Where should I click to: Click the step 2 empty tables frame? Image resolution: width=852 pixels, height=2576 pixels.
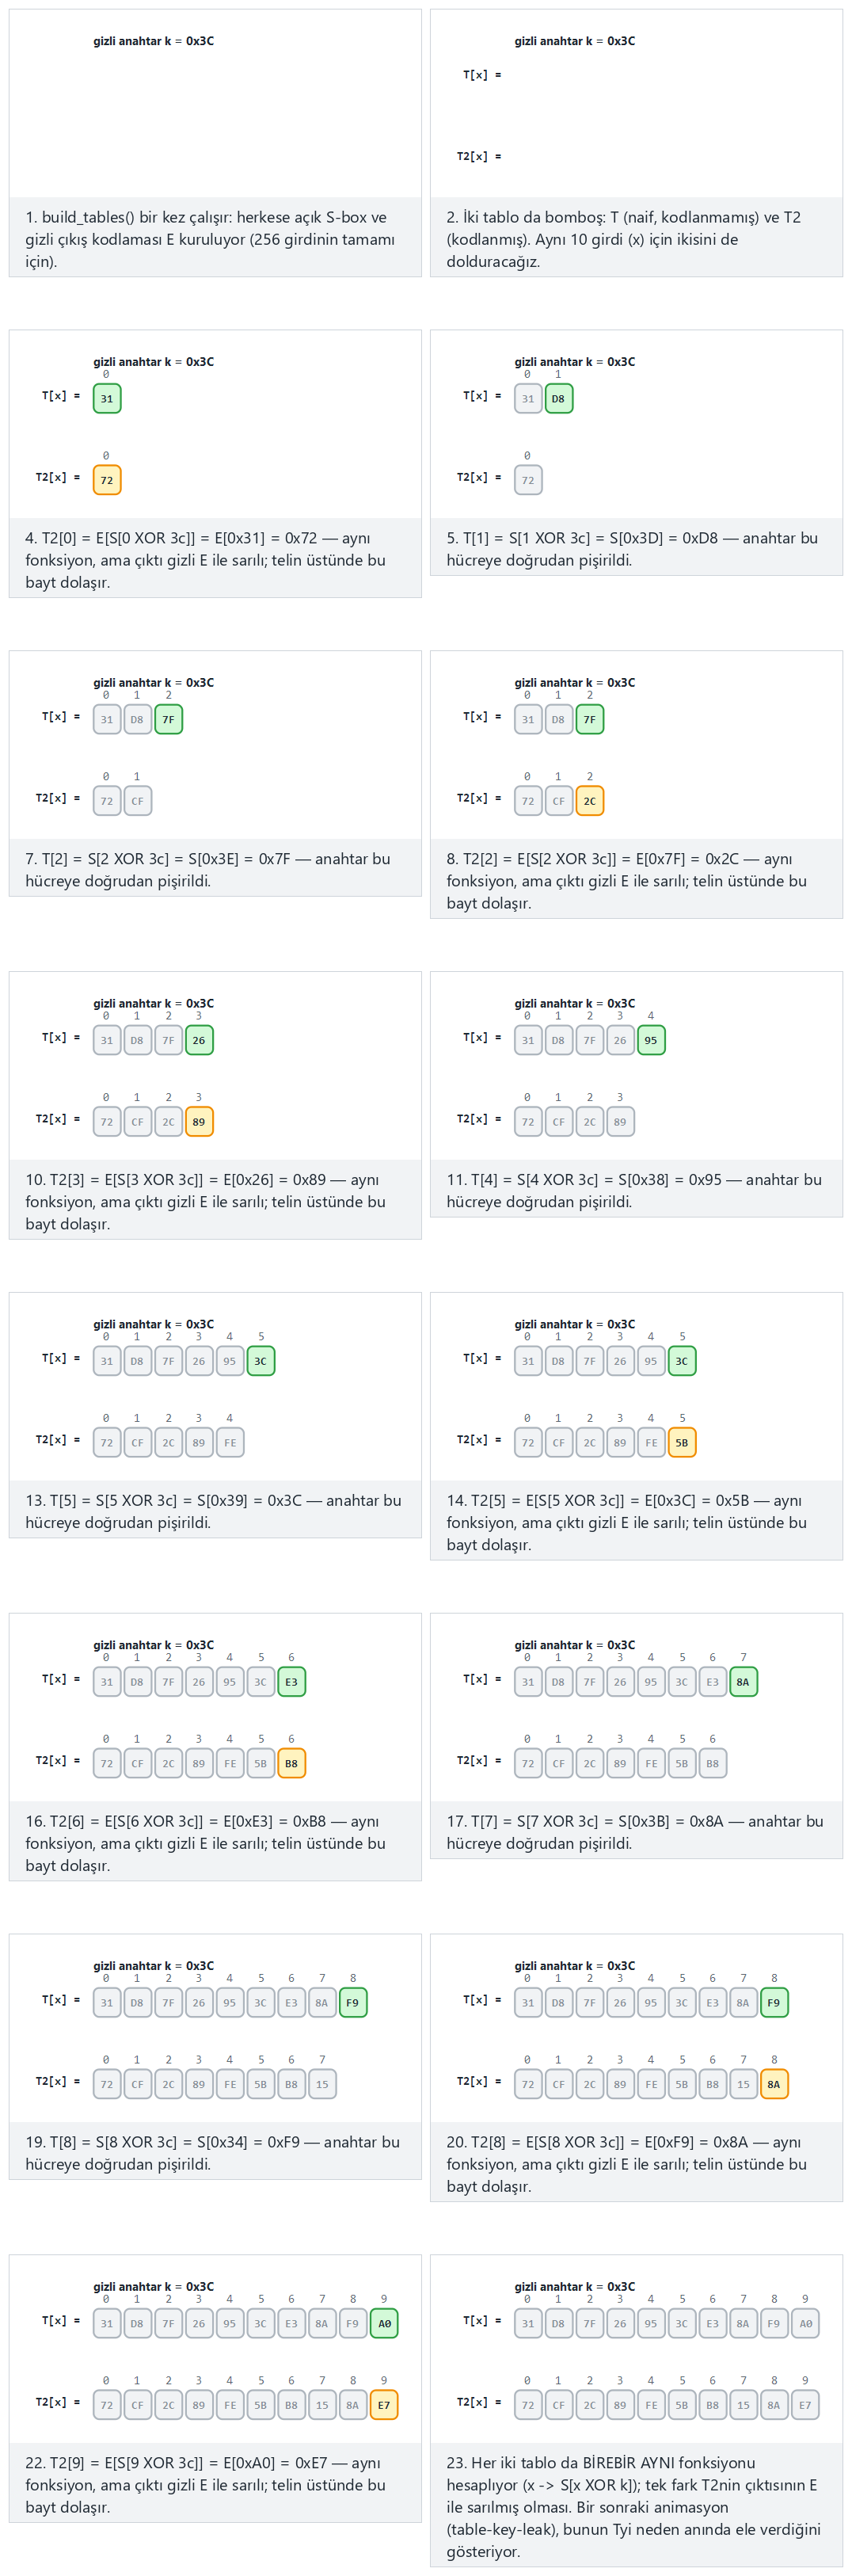(x=636, y=104)
